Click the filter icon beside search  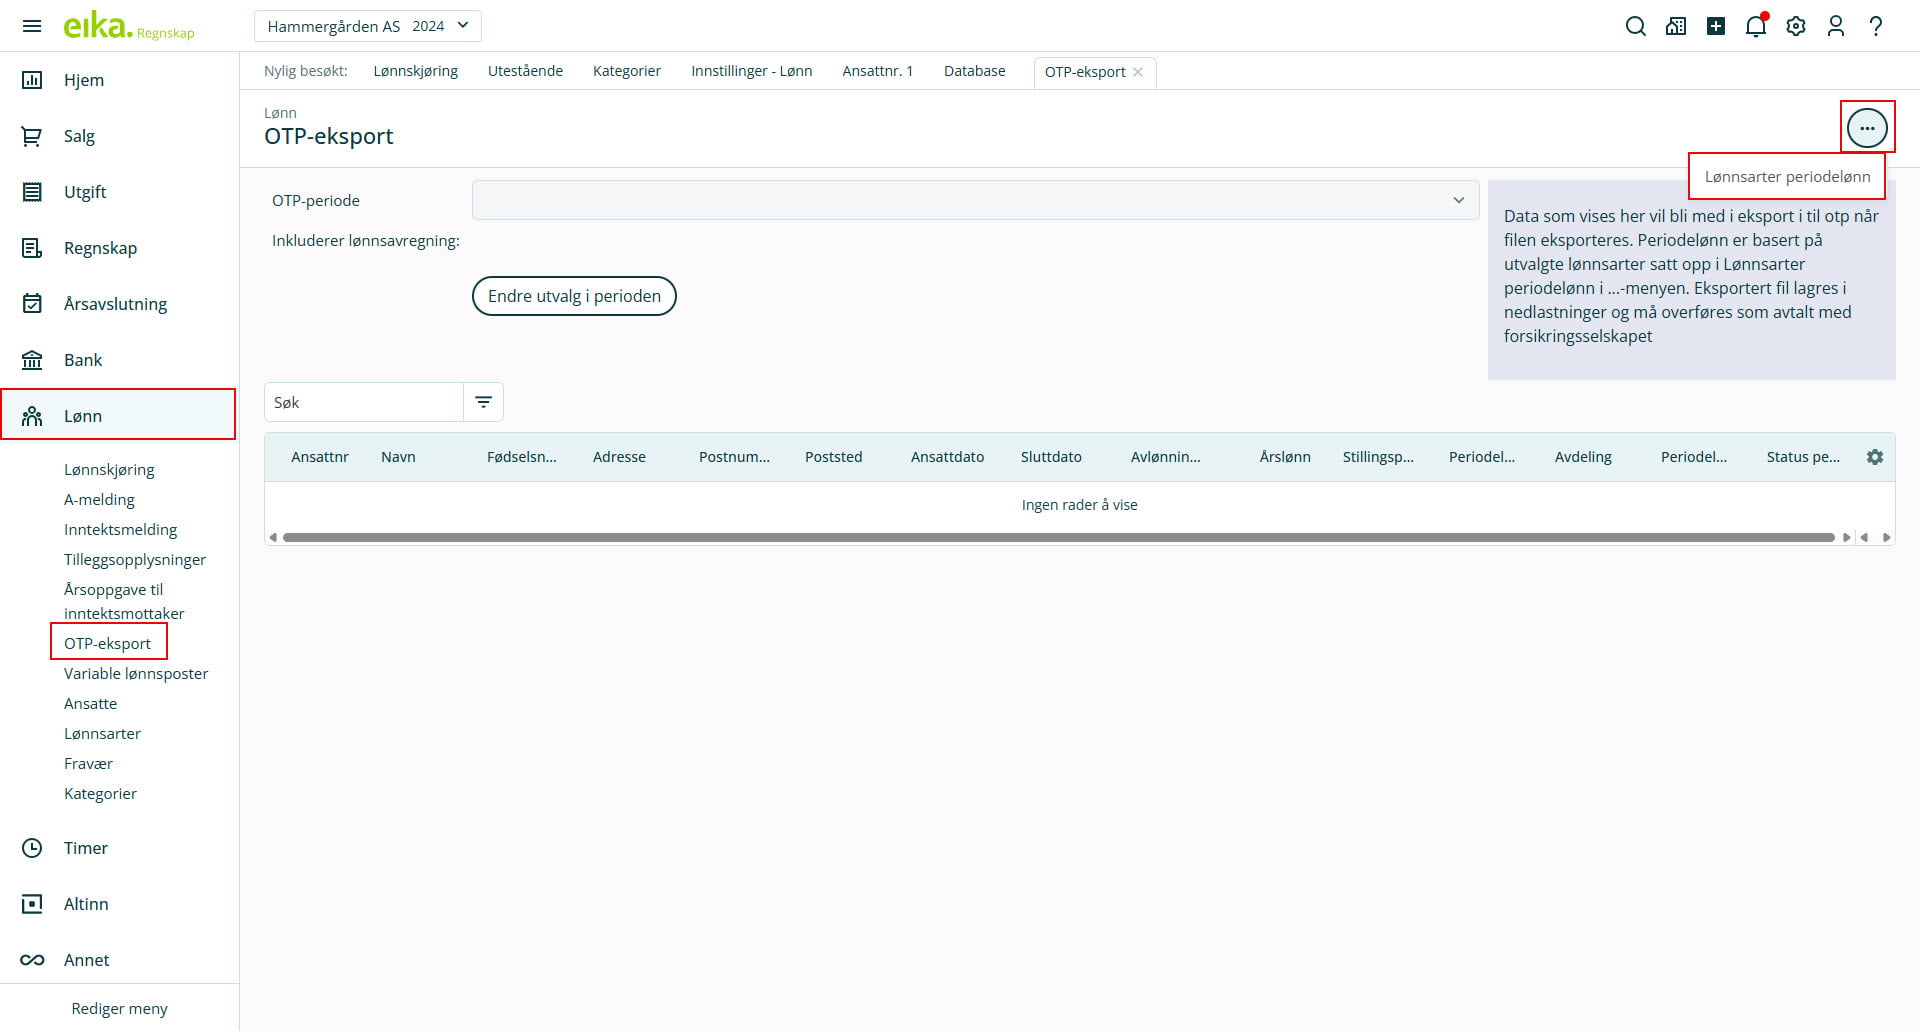coord(483,402)
